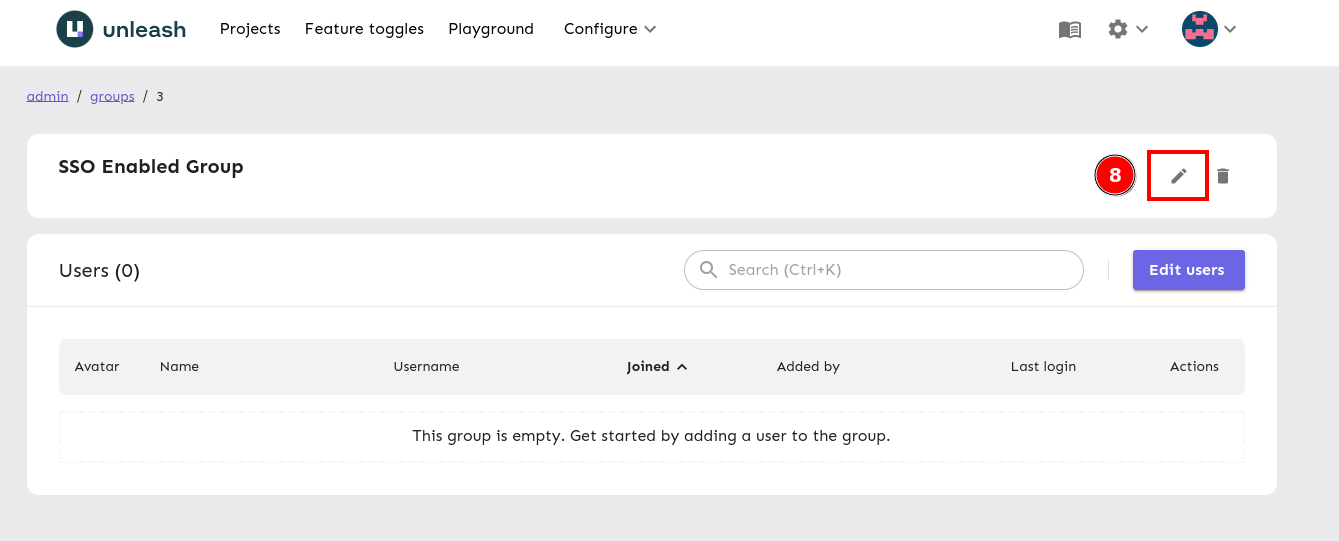Expand the chevron next to user avatar
The image size is (1339, 541).
pyautogui.click(x=1231, y=30)
